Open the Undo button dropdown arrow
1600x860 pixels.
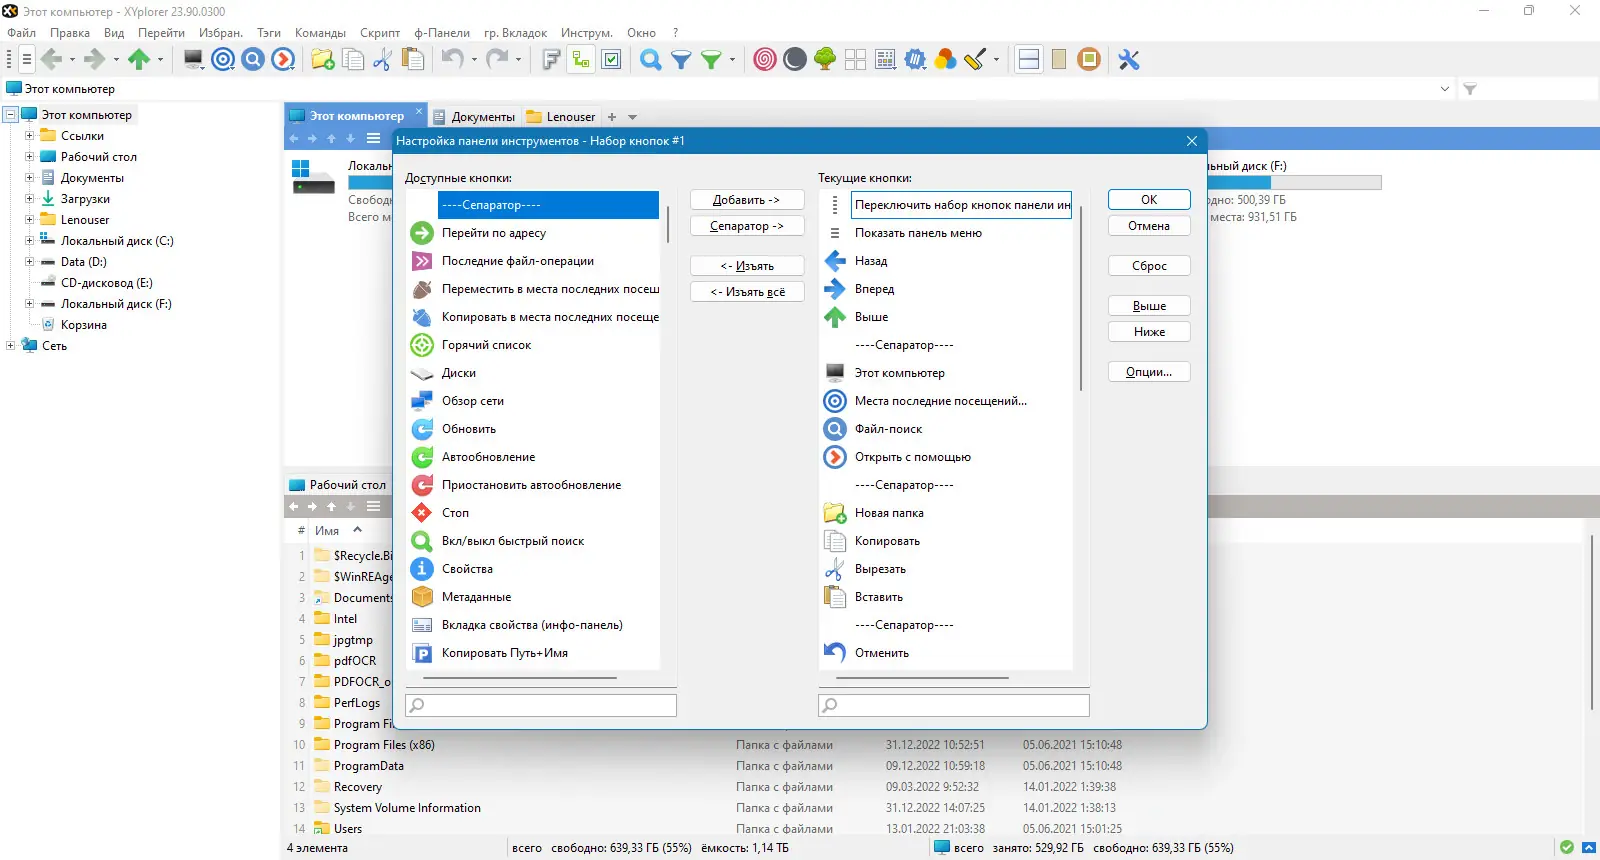[474, 60]
